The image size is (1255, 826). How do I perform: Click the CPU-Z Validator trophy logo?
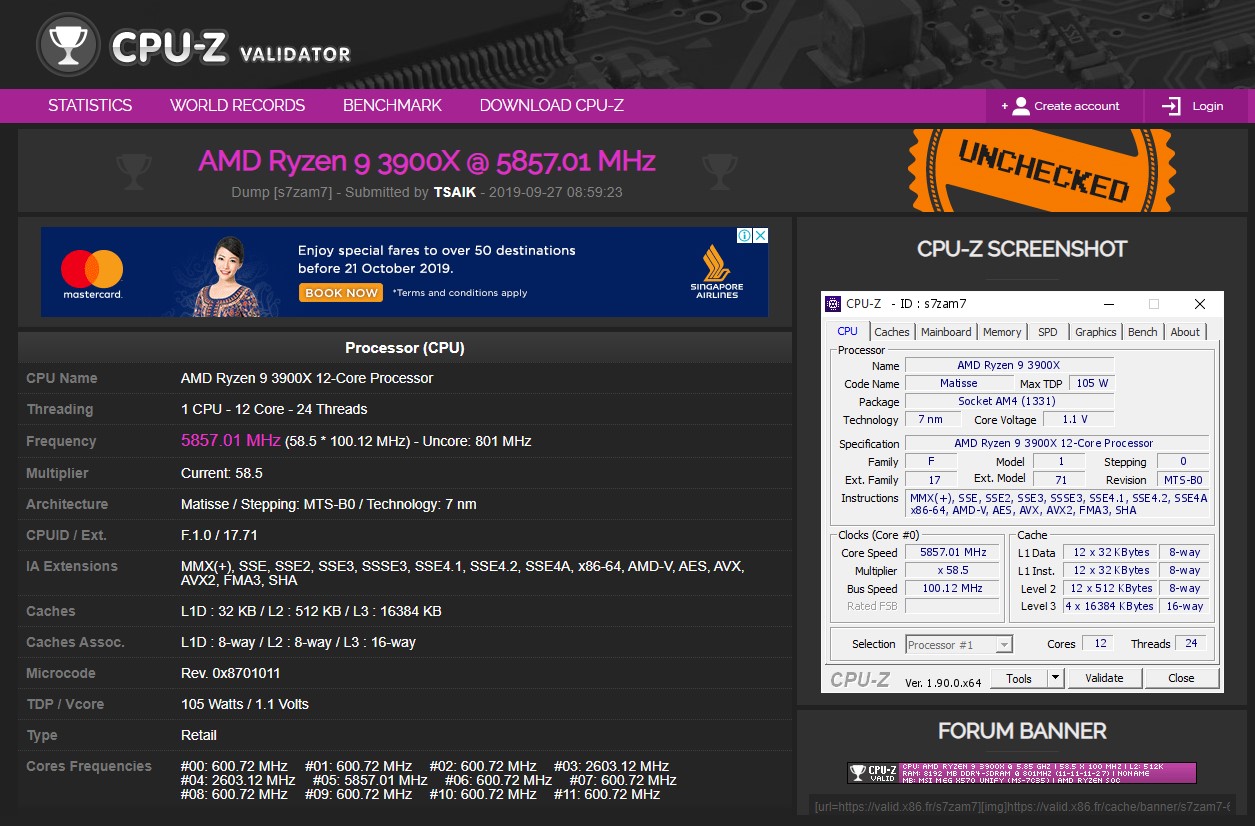tap(67, 44)
